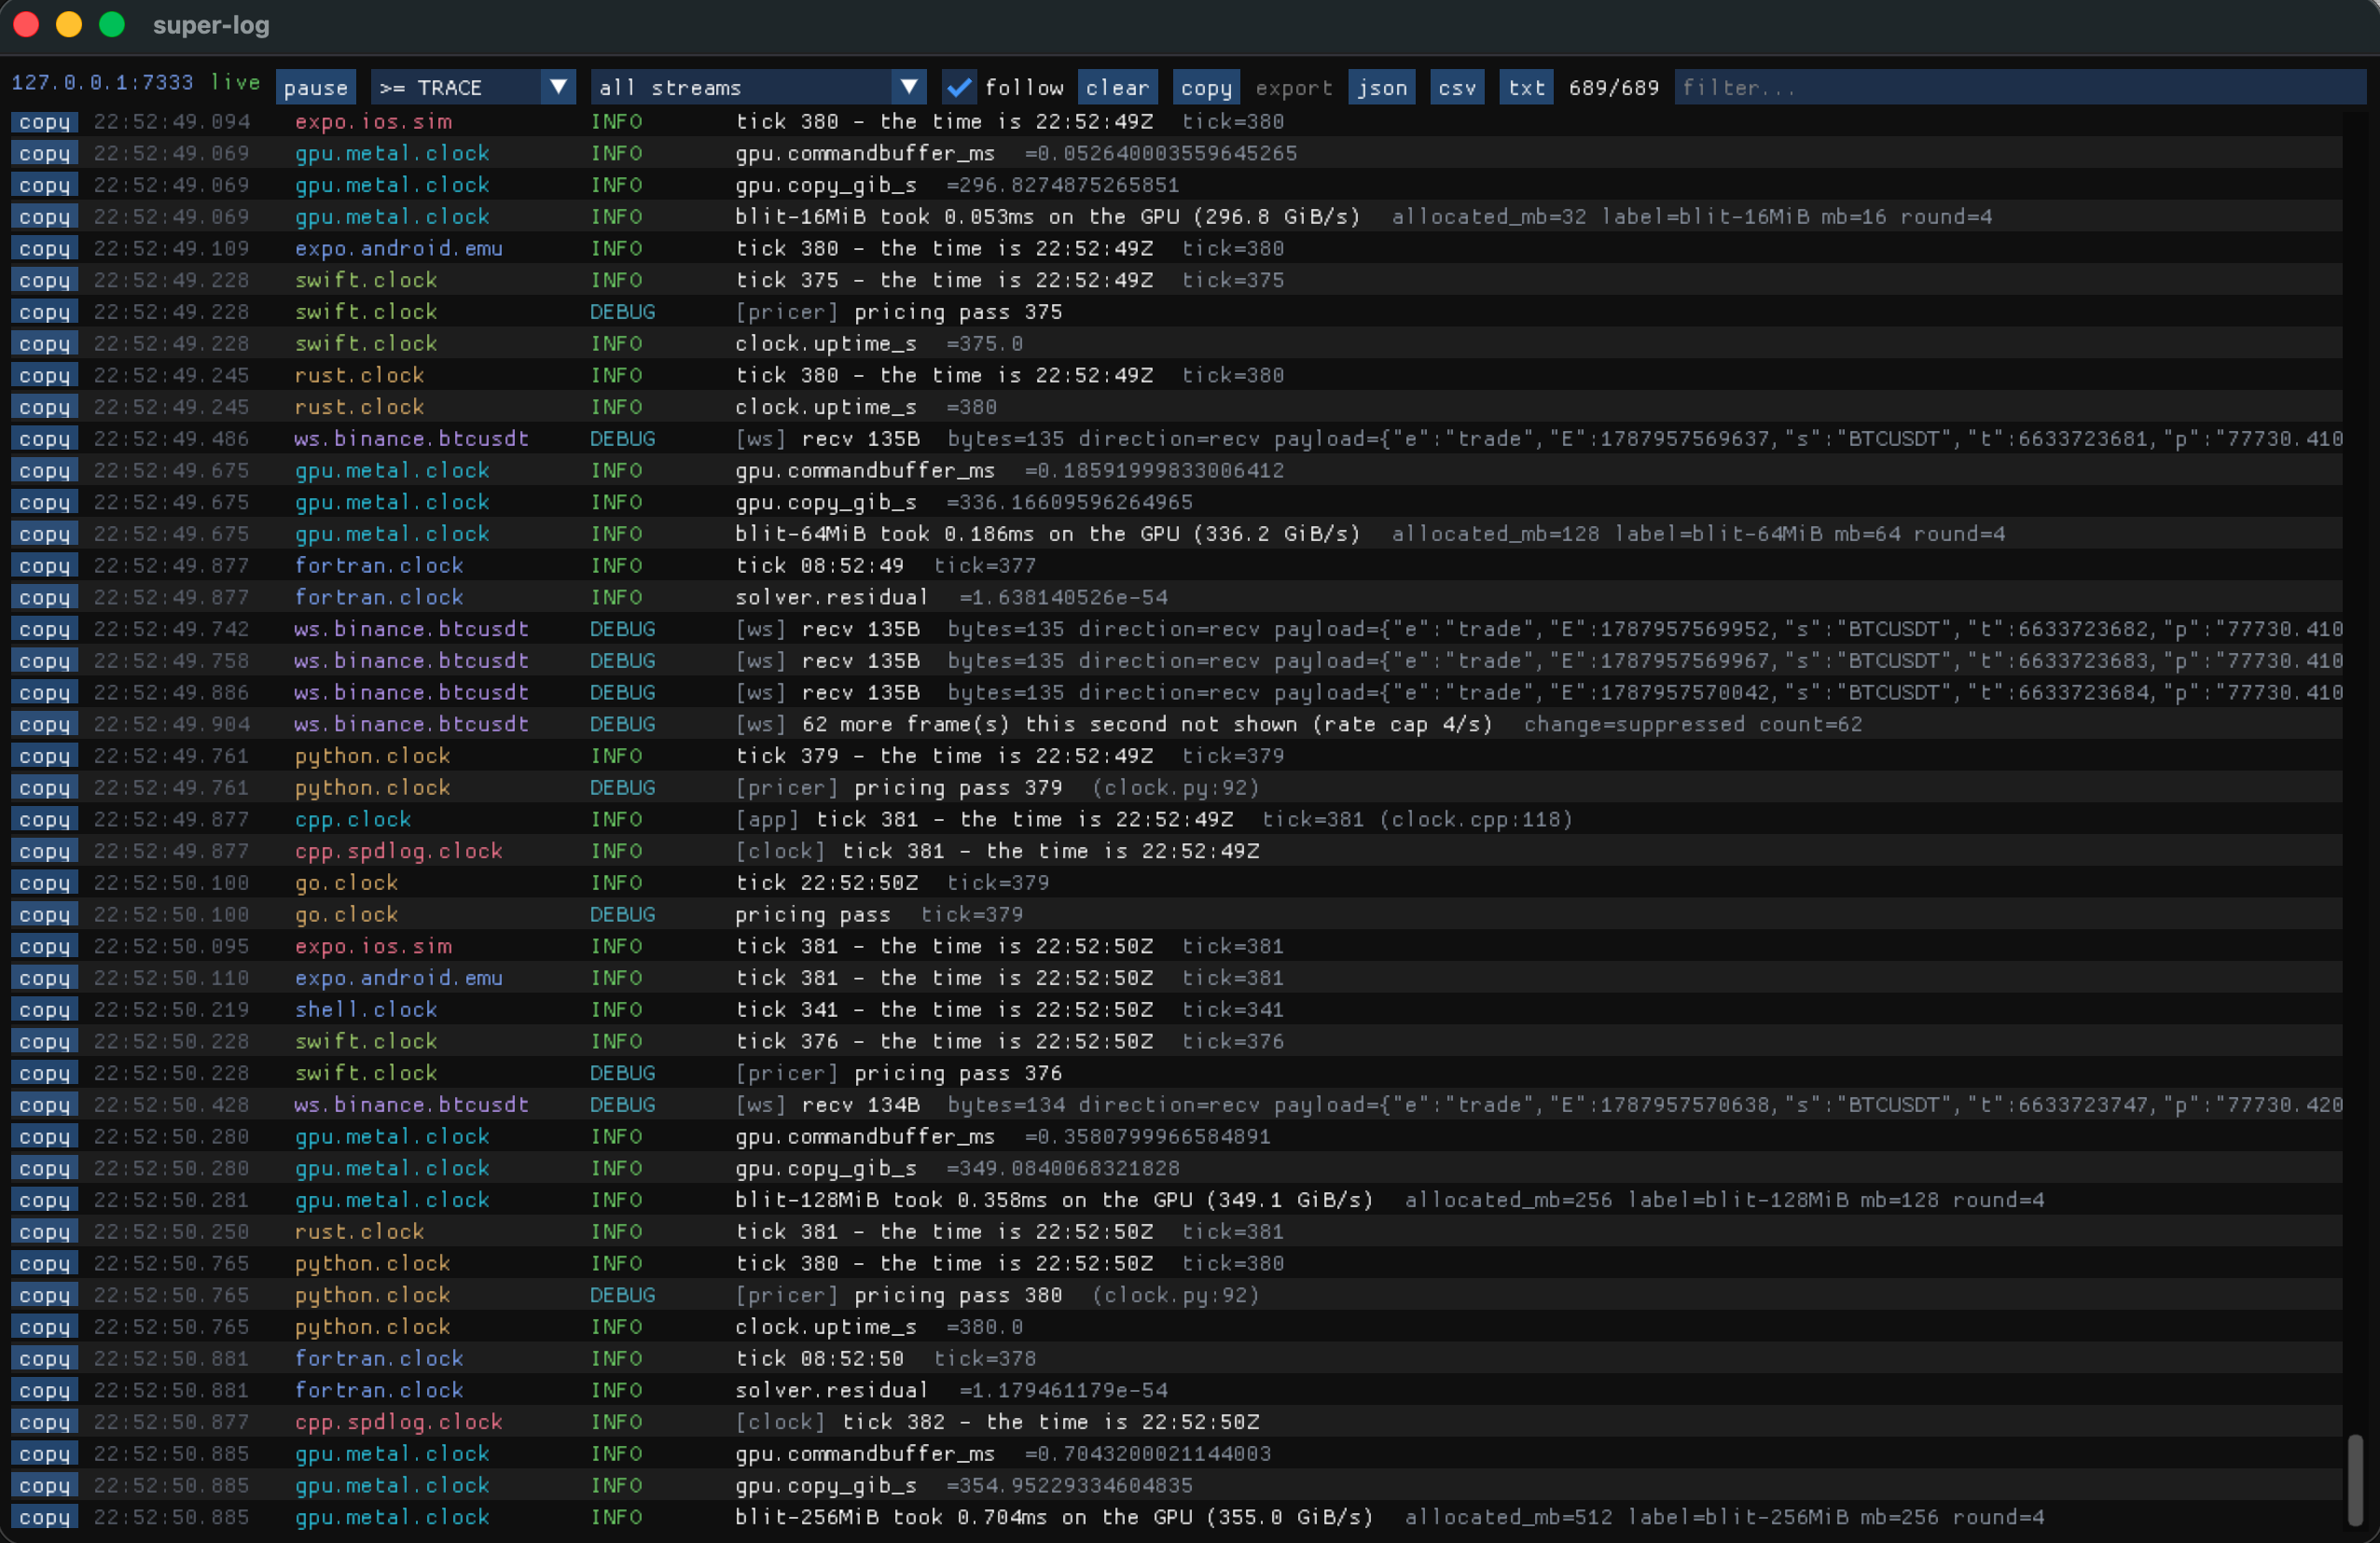Screen dimensions: 2380x1543
Task: Click the shell.clock source name
Action: click(366, 1010)
